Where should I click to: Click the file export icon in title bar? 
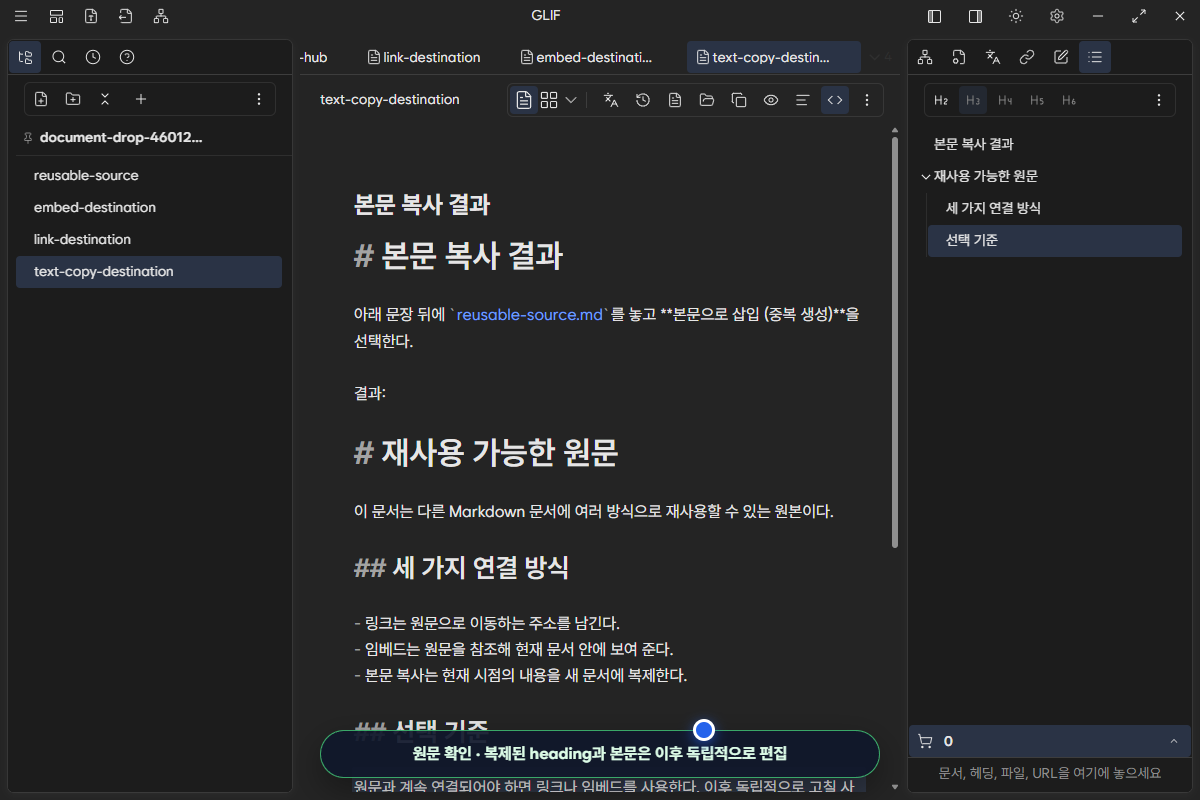91,16
